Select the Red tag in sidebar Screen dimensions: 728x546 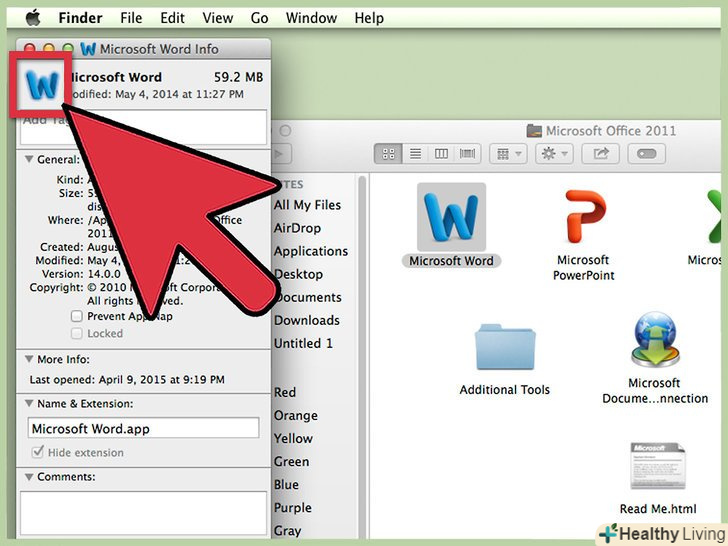pos(285,393)
